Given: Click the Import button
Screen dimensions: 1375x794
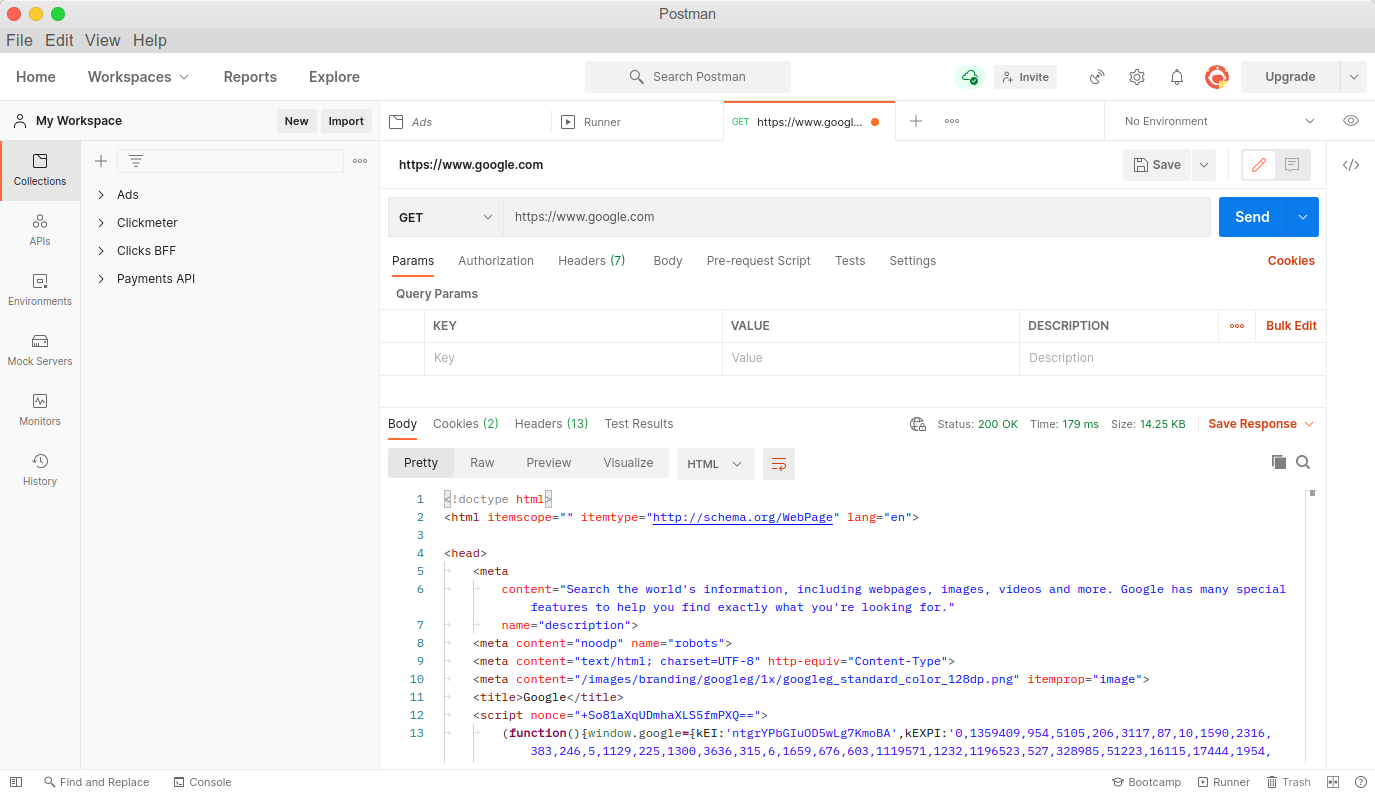Looking at the screenshot, I should click(x=346, y=121).
